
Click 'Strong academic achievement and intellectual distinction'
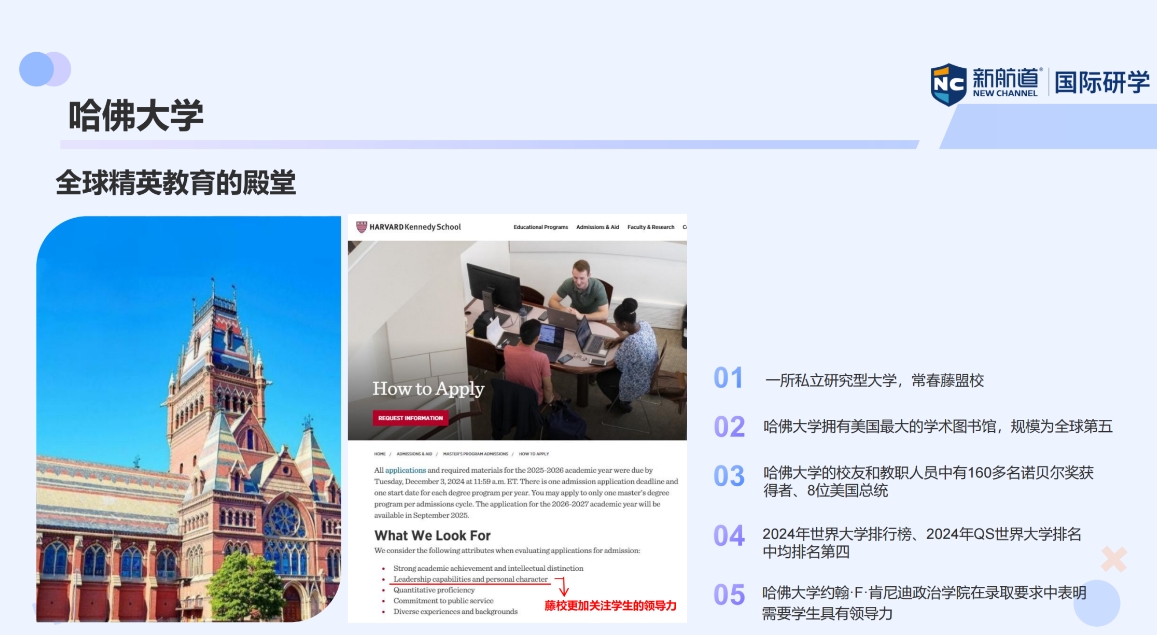(488, 569)
